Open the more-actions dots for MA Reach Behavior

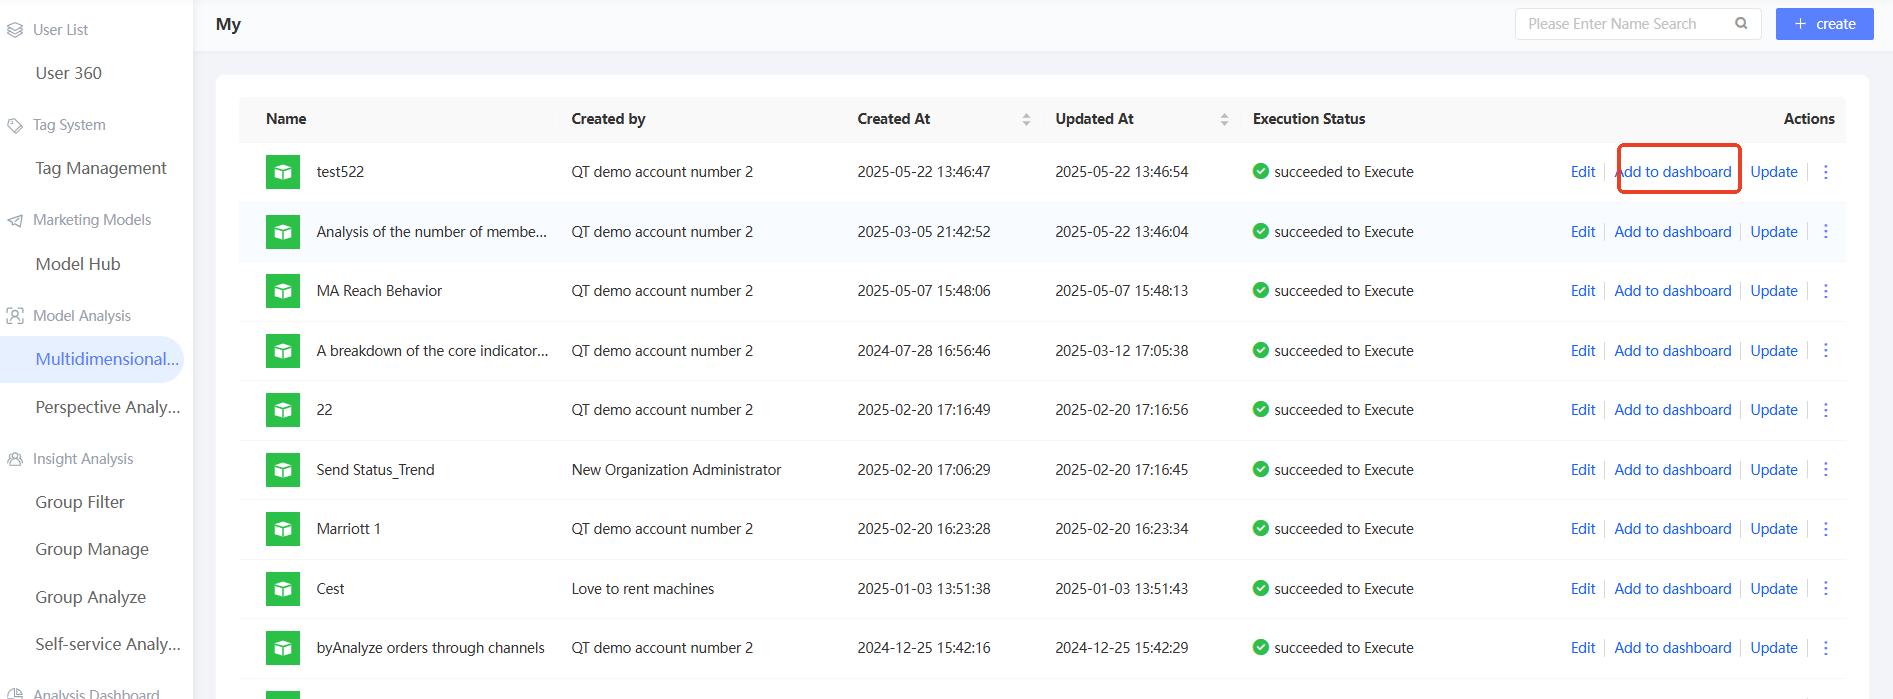pos(1826,291)
